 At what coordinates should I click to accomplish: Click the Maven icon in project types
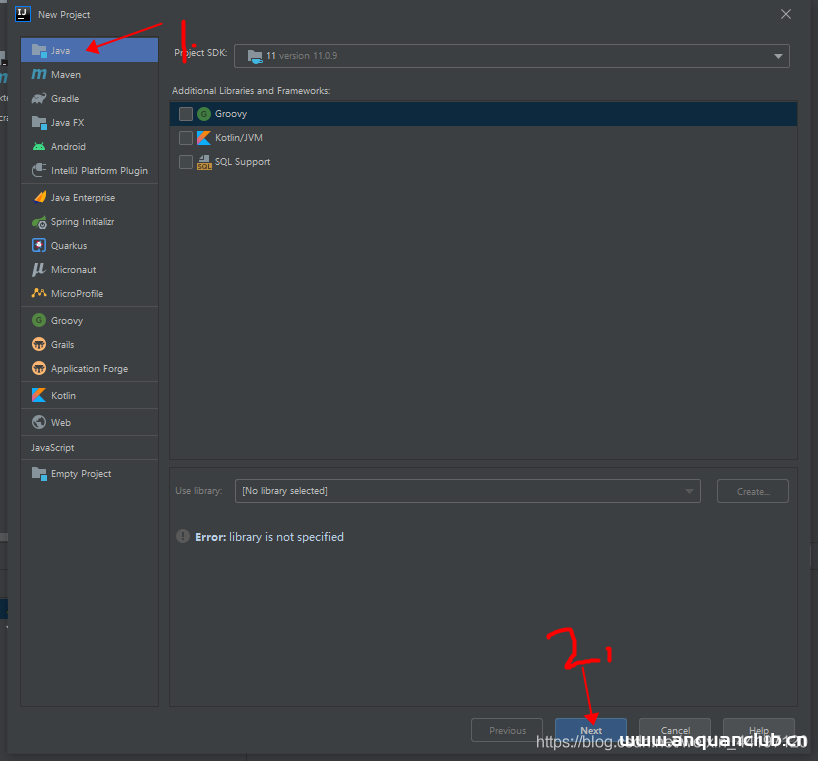pyautogui.click(x=39, y=75)
